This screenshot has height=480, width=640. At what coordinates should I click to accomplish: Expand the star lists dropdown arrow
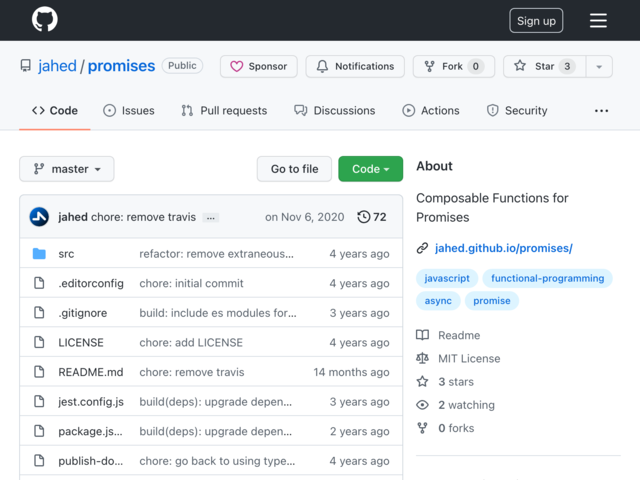[599, 67]
